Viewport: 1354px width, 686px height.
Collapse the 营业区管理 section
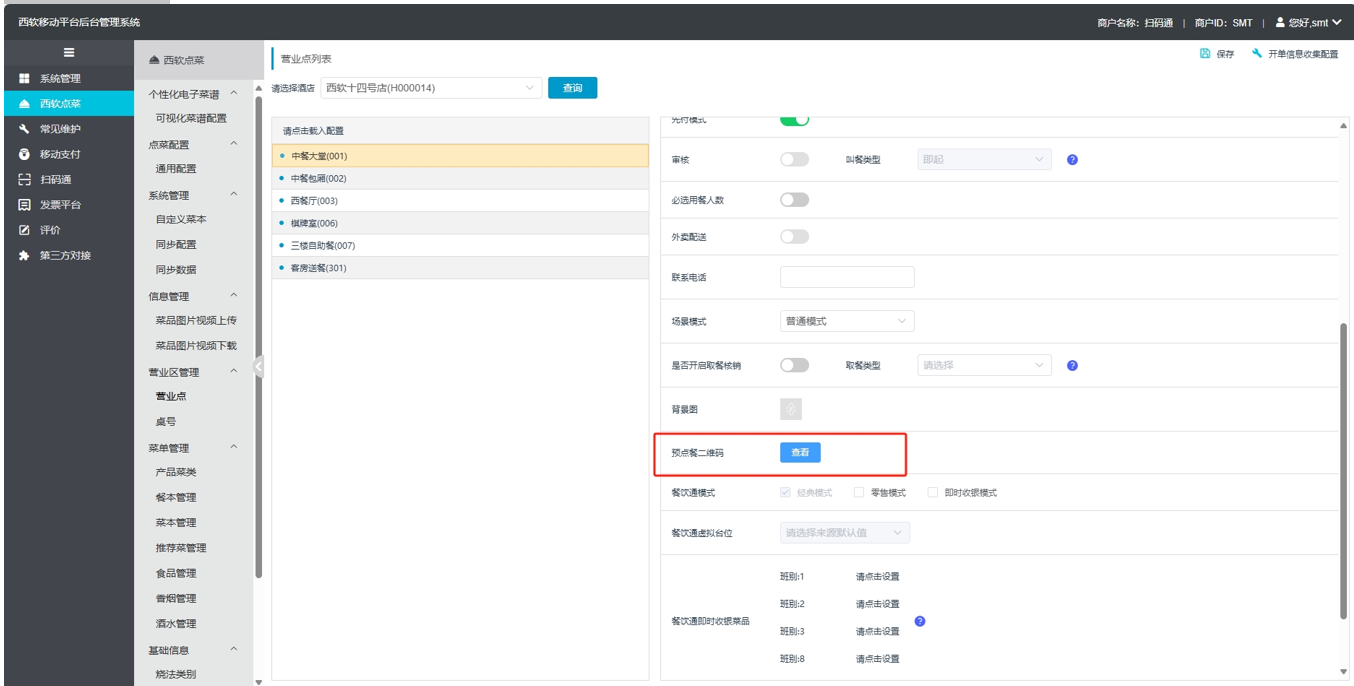point(234,372)
